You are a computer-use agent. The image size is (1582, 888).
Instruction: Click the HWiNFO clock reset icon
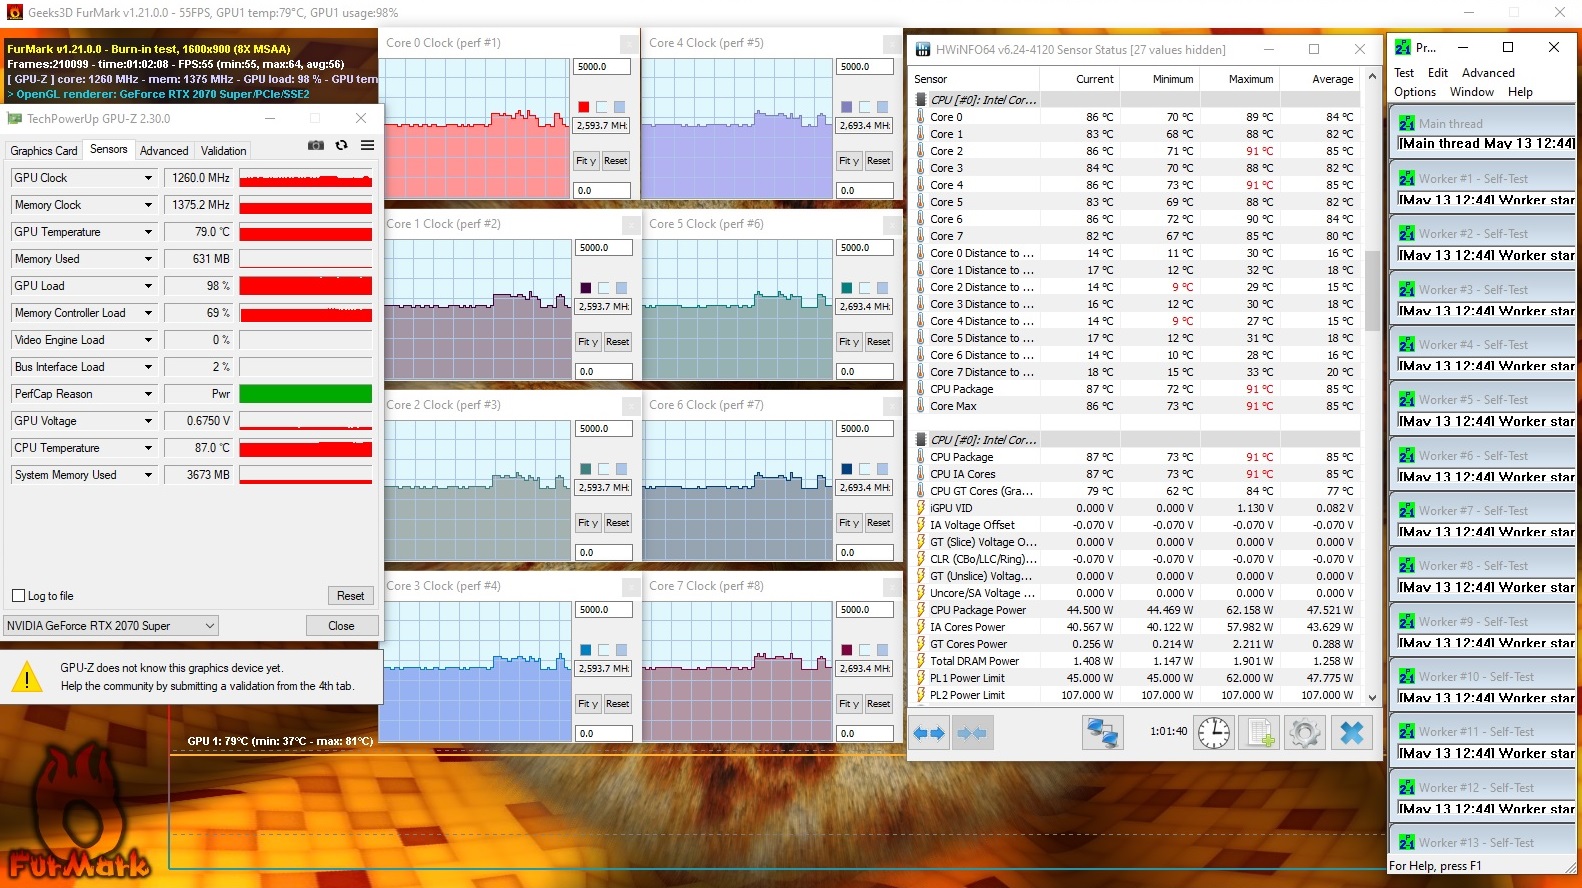[1214, 733]
